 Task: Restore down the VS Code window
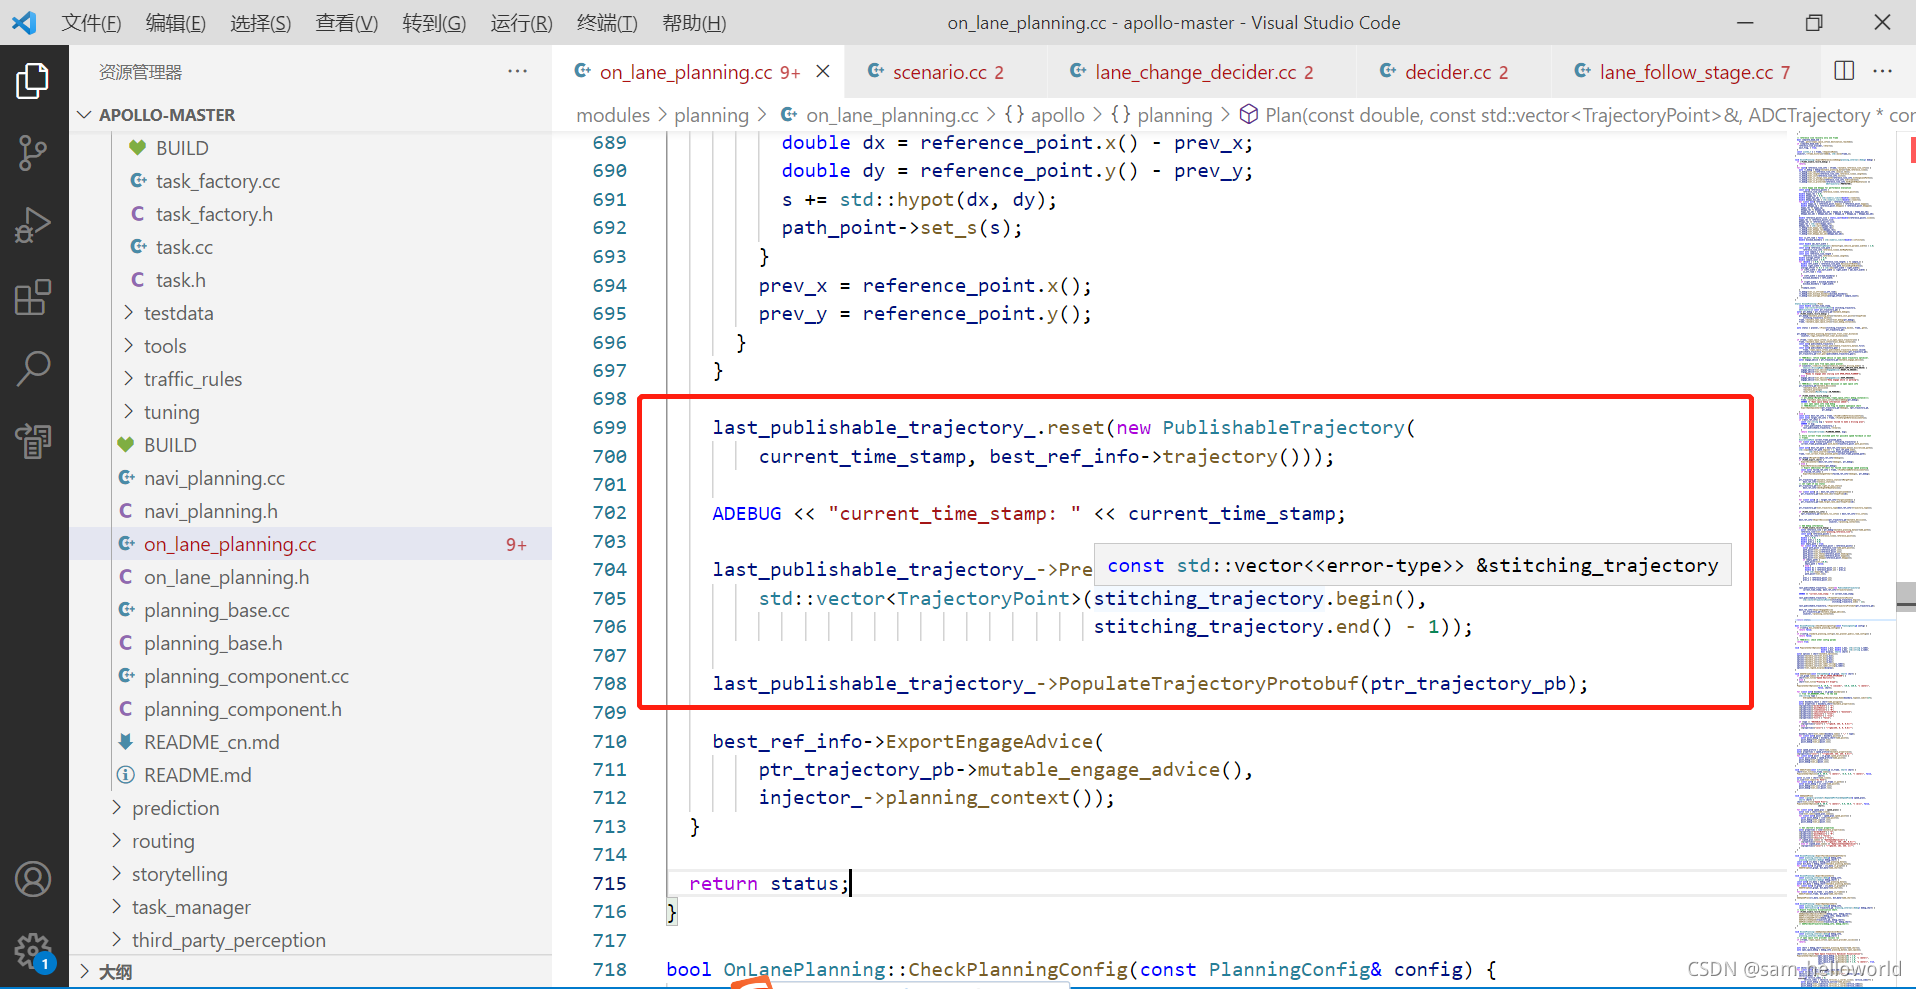point(1813,22)
